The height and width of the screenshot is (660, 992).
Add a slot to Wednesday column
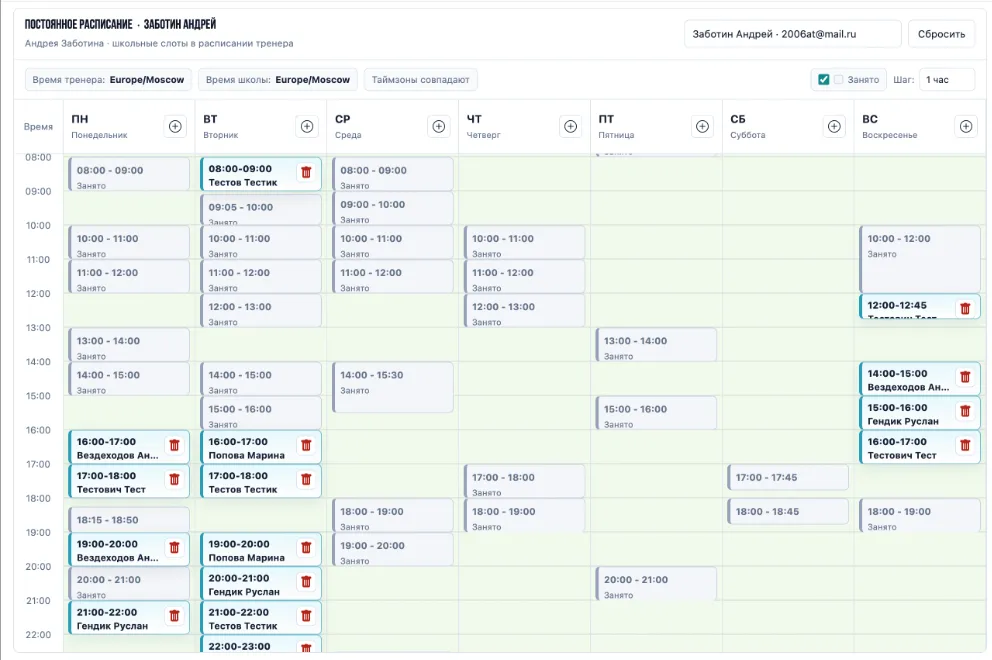438,127
